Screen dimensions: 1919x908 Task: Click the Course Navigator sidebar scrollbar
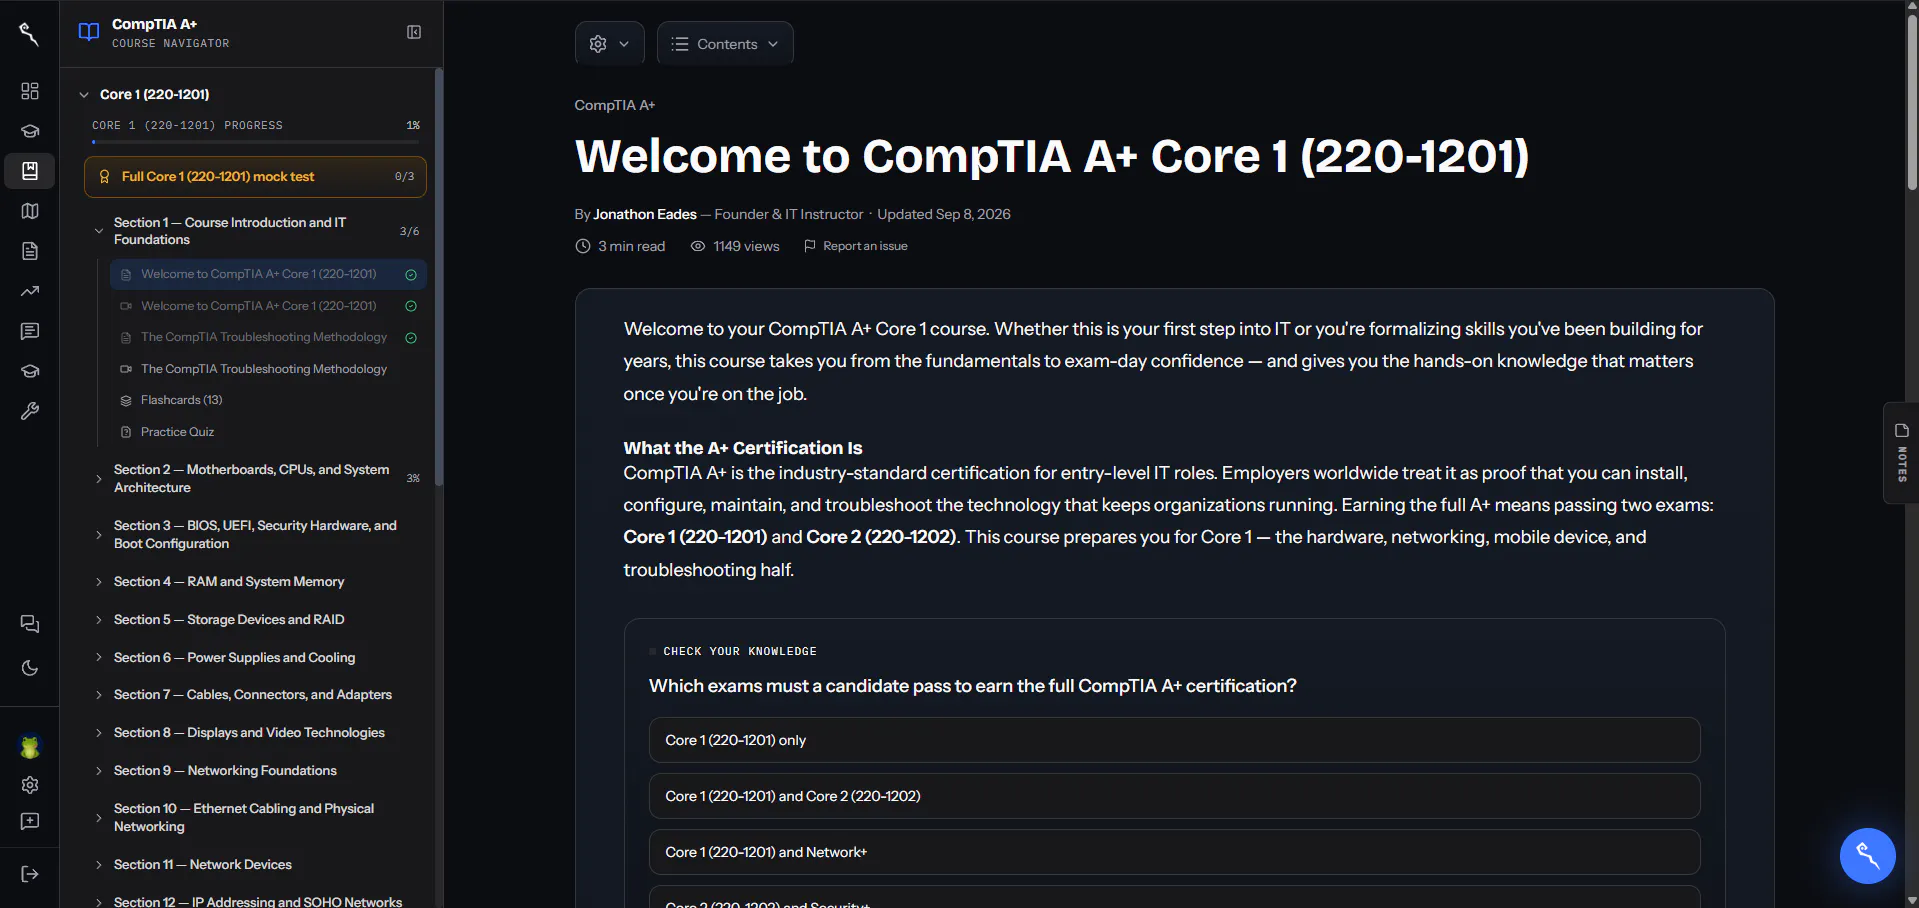click(439, 278)
